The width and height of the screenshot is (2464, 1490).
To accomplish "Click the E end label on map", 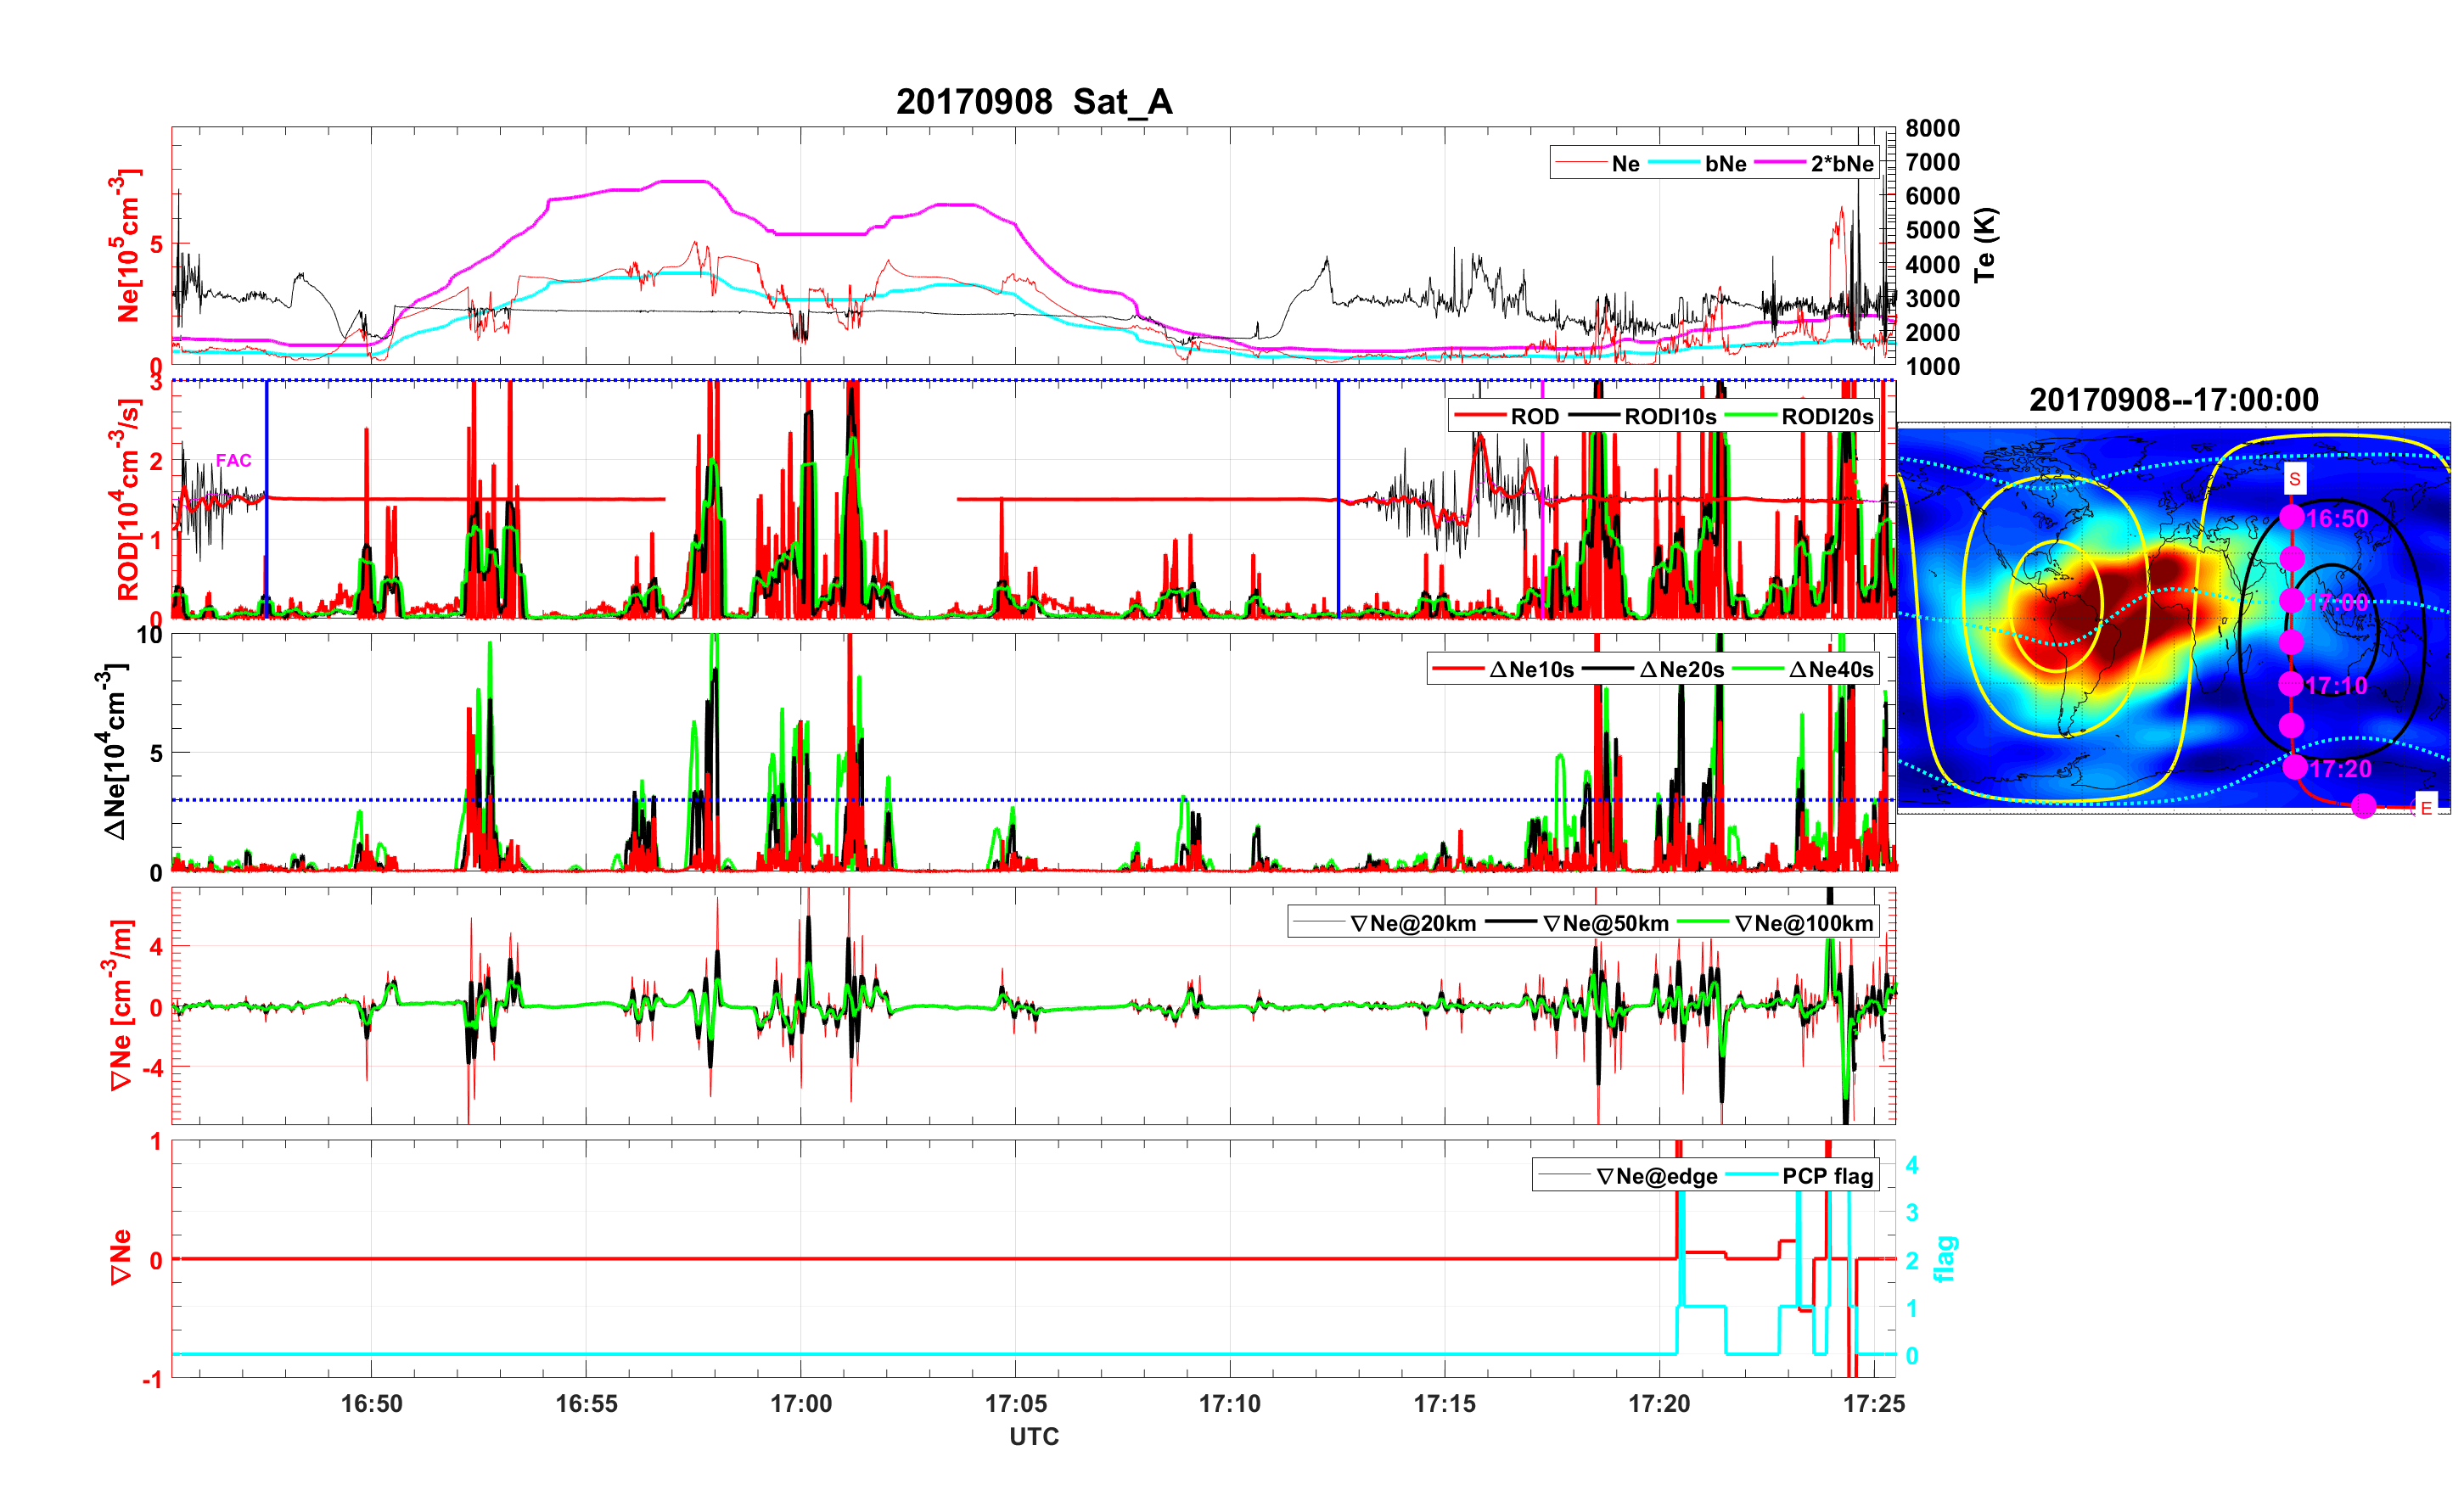I will 2425,807.
